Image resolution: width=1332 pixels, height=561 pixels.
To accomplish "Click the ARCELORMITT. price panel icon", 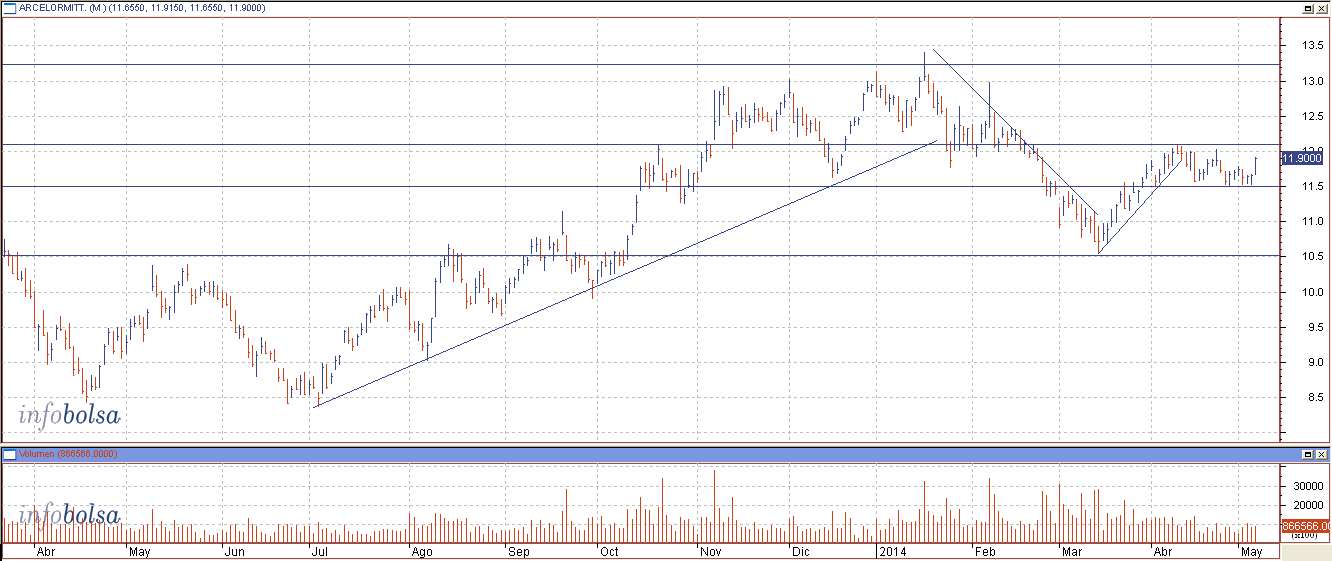I will point(9,9).
